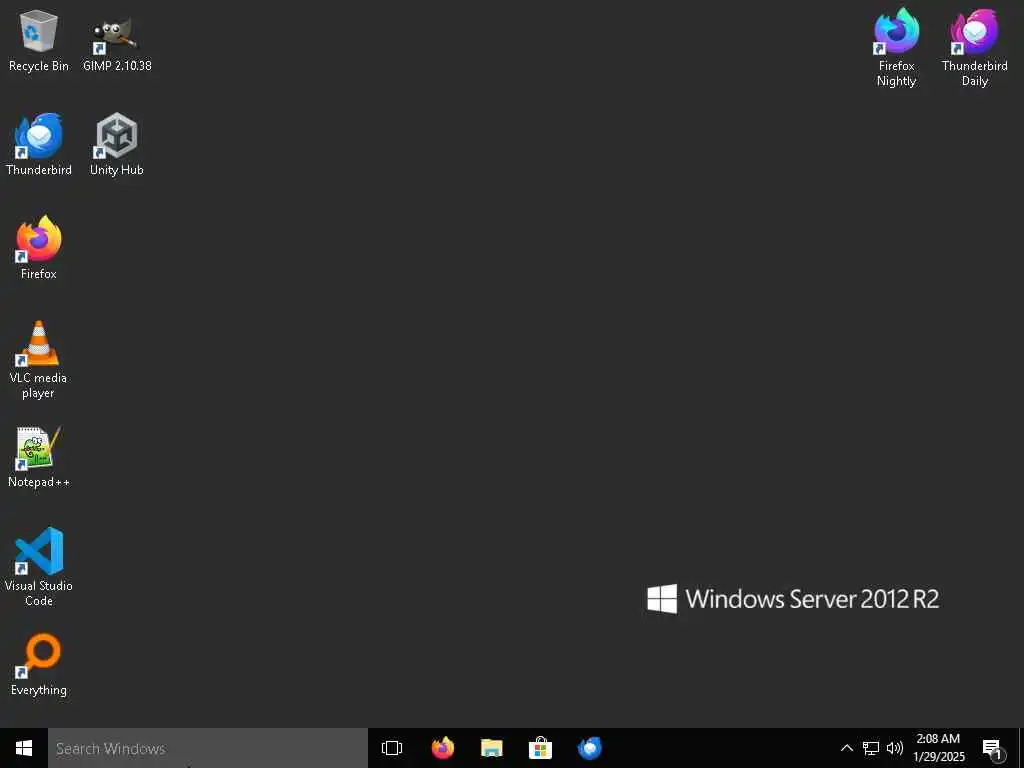Launch Thunderbird from the taskbar
The image size is (1024, 768).
point(590,748)
